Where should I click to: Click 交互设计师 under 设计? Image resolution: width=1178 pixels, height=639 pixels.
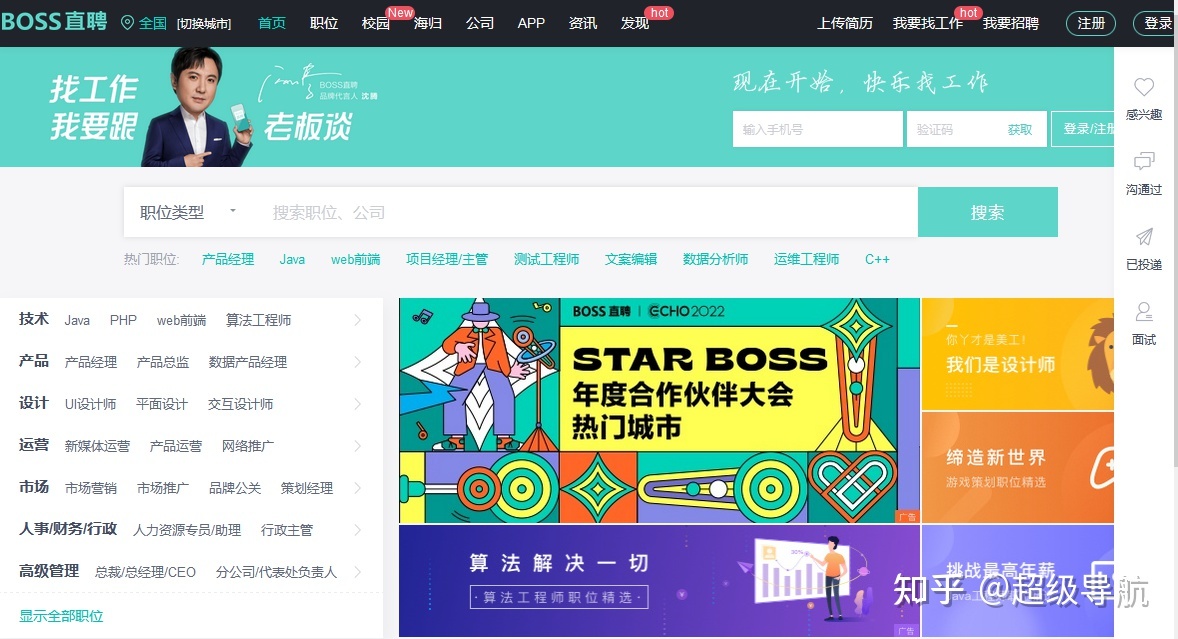(x=240, y=404)
